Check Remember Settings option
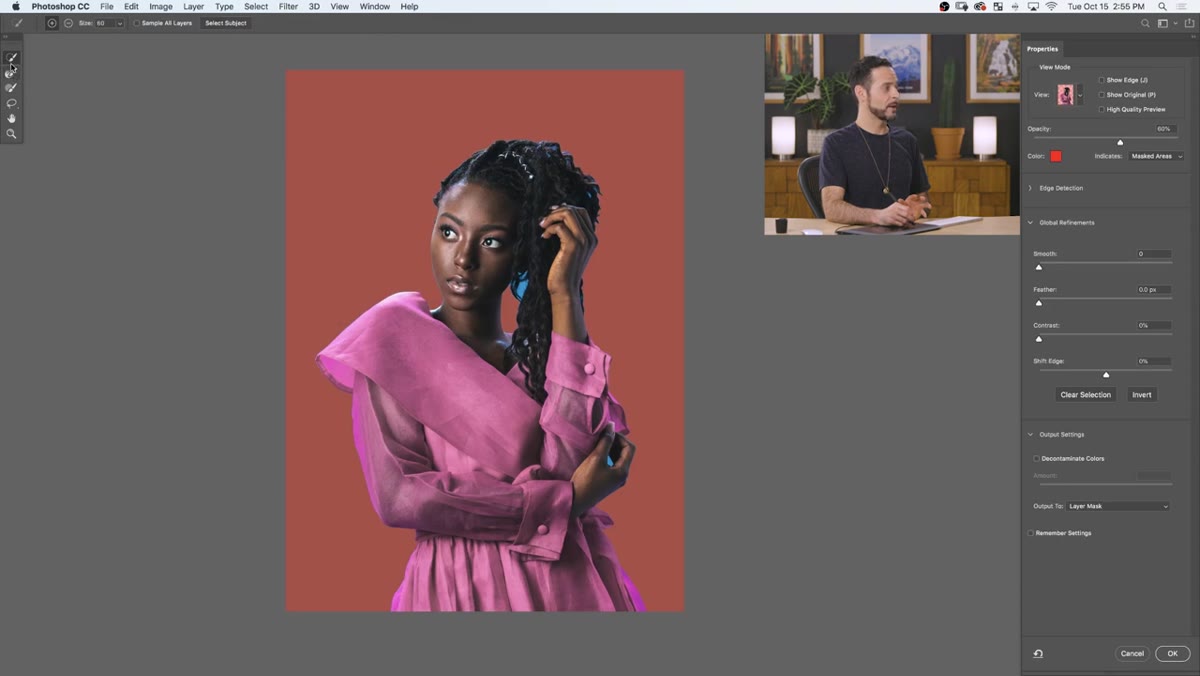This screenshot has height=676, width=1200. (x=1031, y=533)
